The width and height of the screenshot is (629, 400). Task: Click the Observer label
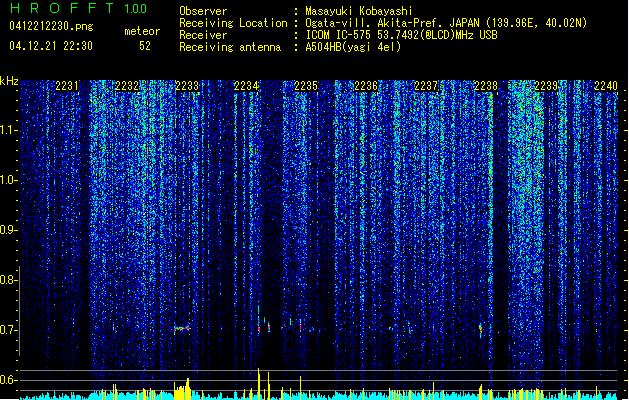point(203,11)
